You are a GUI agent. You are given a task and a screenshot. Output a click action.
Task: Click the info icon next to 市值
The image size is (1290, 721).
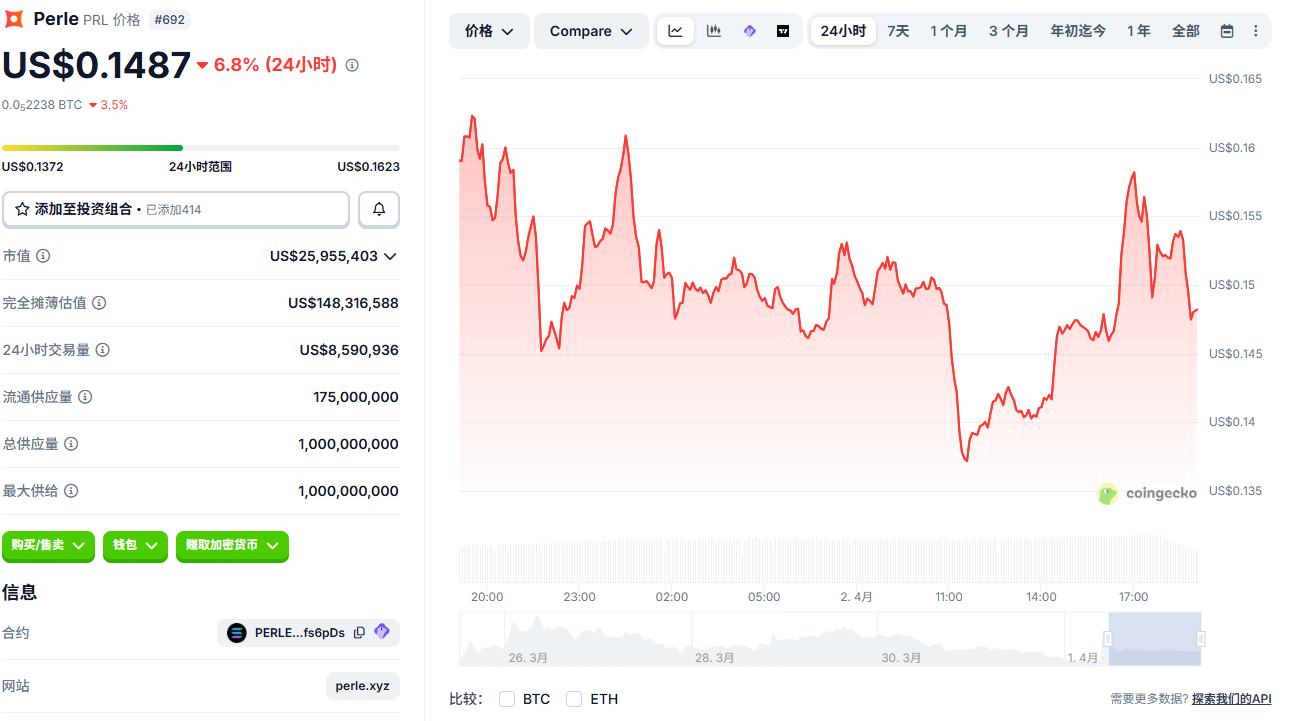coord(43,256)
